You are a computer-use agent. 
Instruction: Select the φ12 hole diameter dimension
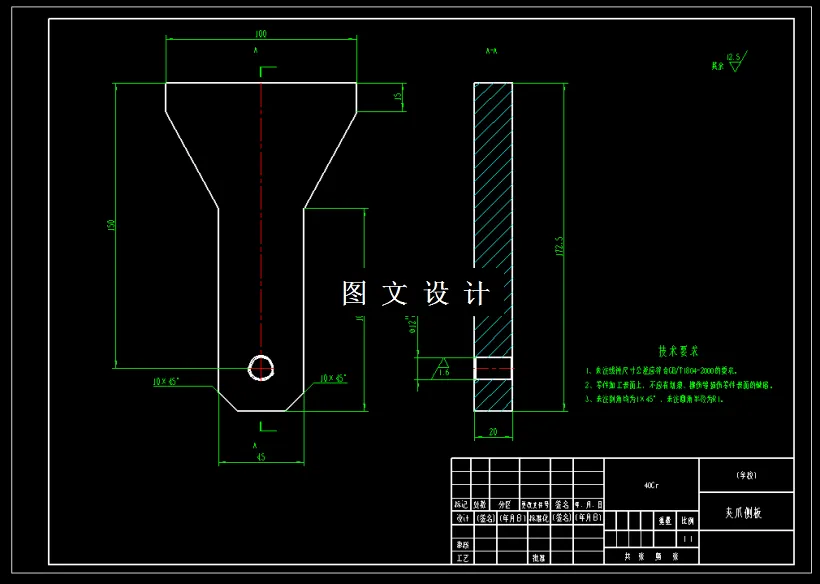click(x=413, y=326)
